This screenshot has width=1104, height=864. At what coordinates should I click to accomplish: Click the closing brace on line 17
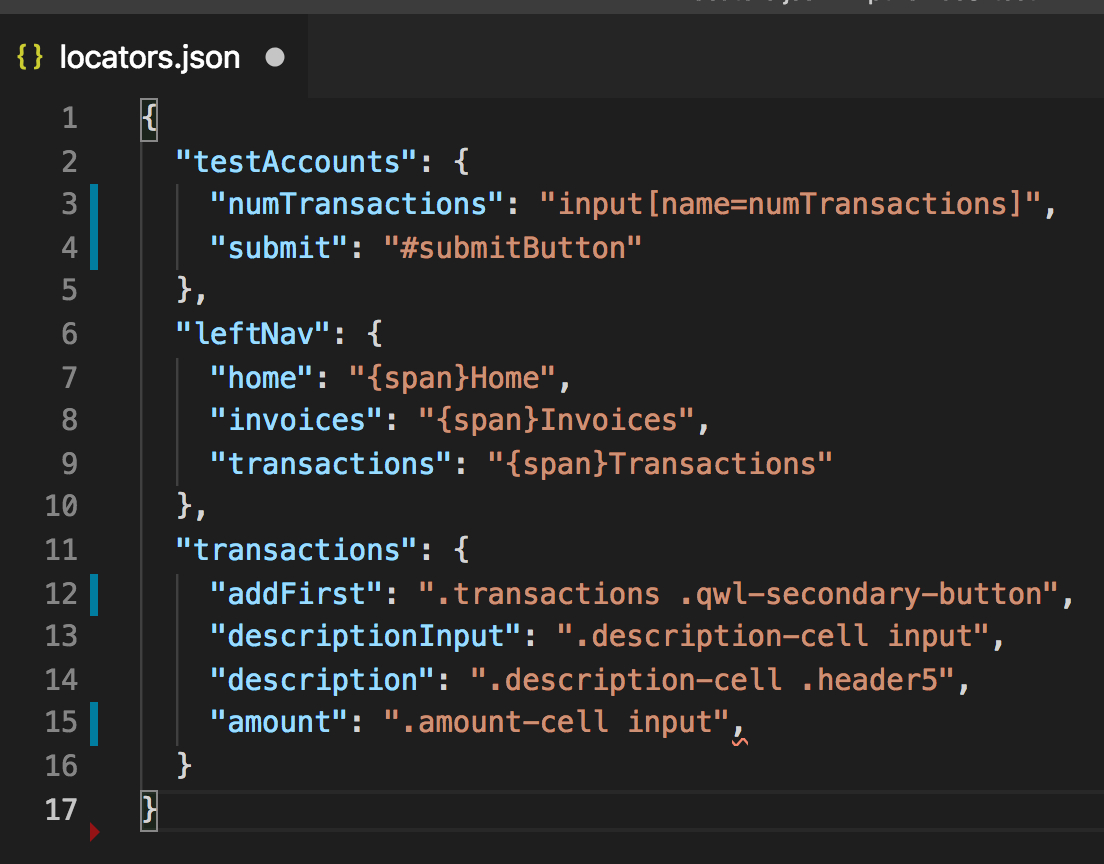click(x=150, y=809)
